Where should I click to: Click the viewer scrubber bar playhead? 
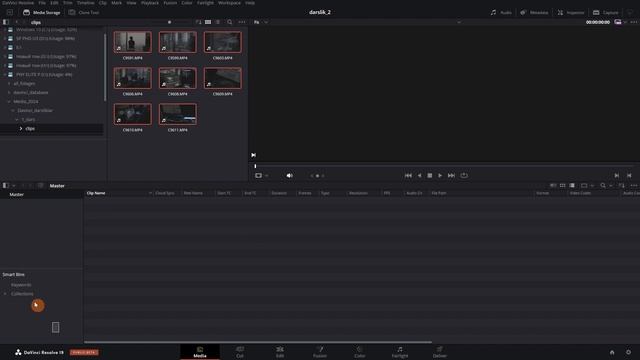click(256, 166)
